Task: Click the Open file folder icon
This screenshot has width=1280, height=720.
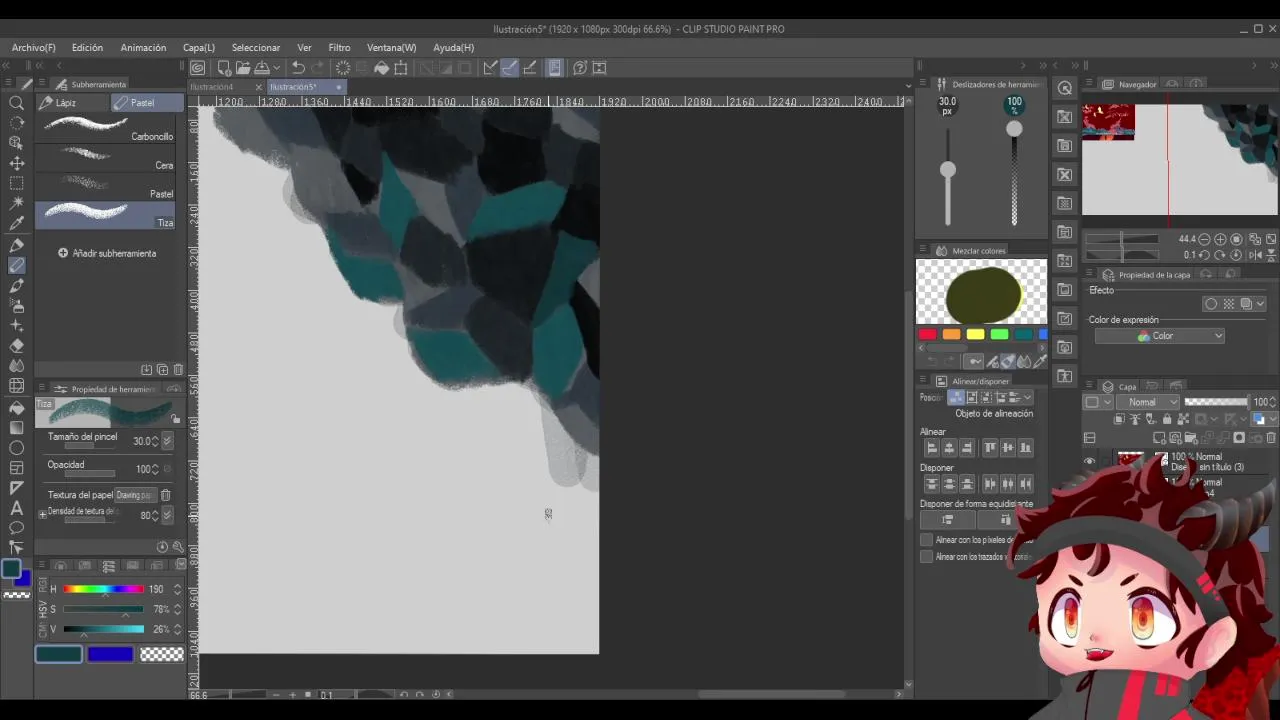Action: click(243, 68)
